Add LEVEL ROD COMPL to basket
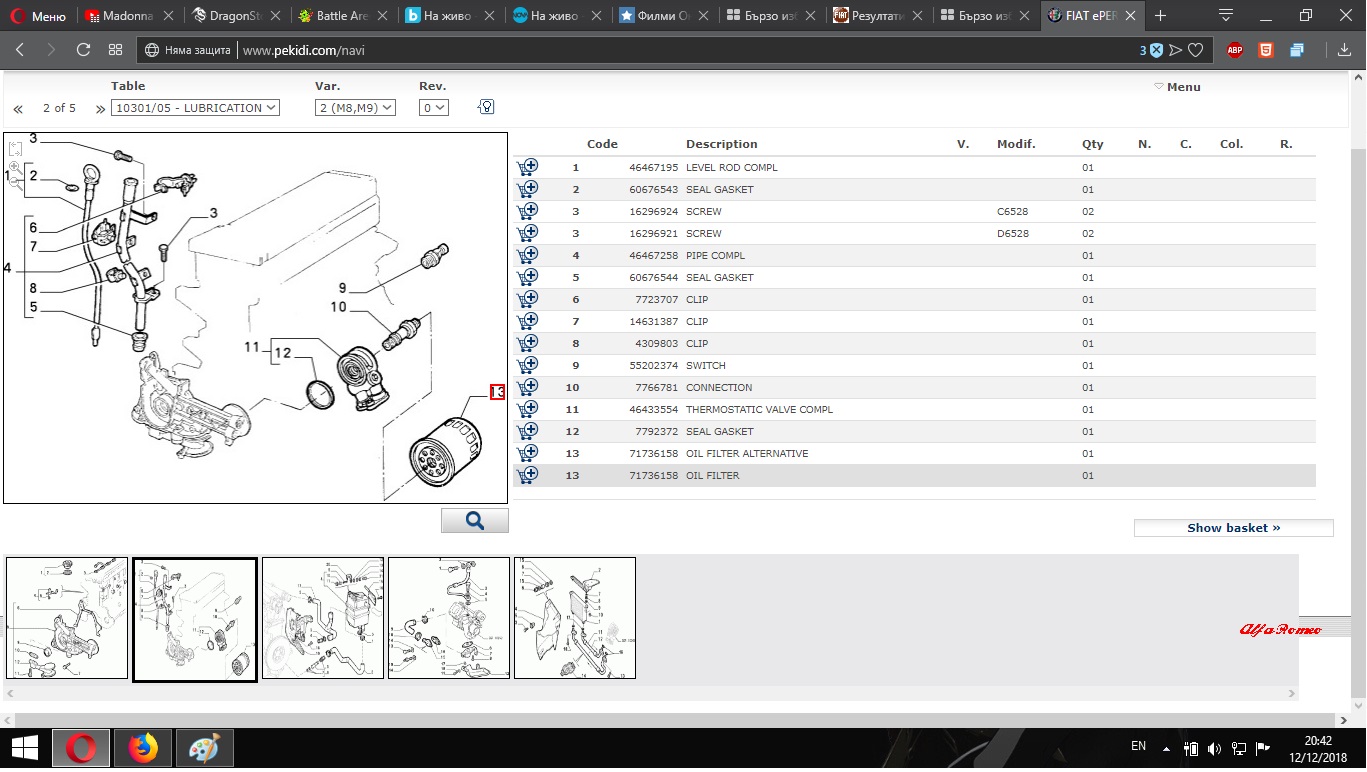This screenshot has width=1367, height=772. click(x=527, y=167)
